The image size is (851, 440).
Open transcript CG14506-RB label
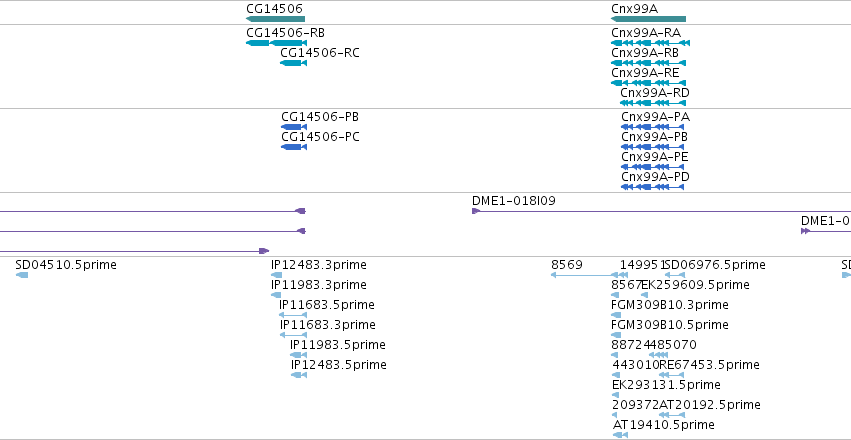point(285,33)
